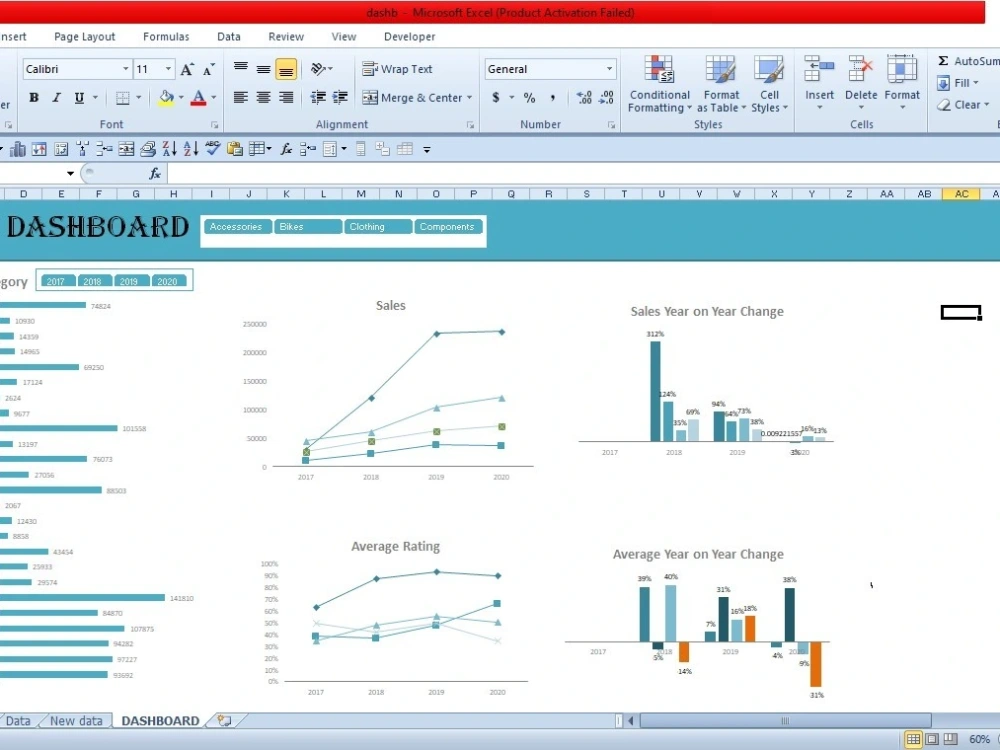This screenshot has width=1000, height=750.
Task: Click the Insert Worksheet tab icon
Action: [224, 721]
